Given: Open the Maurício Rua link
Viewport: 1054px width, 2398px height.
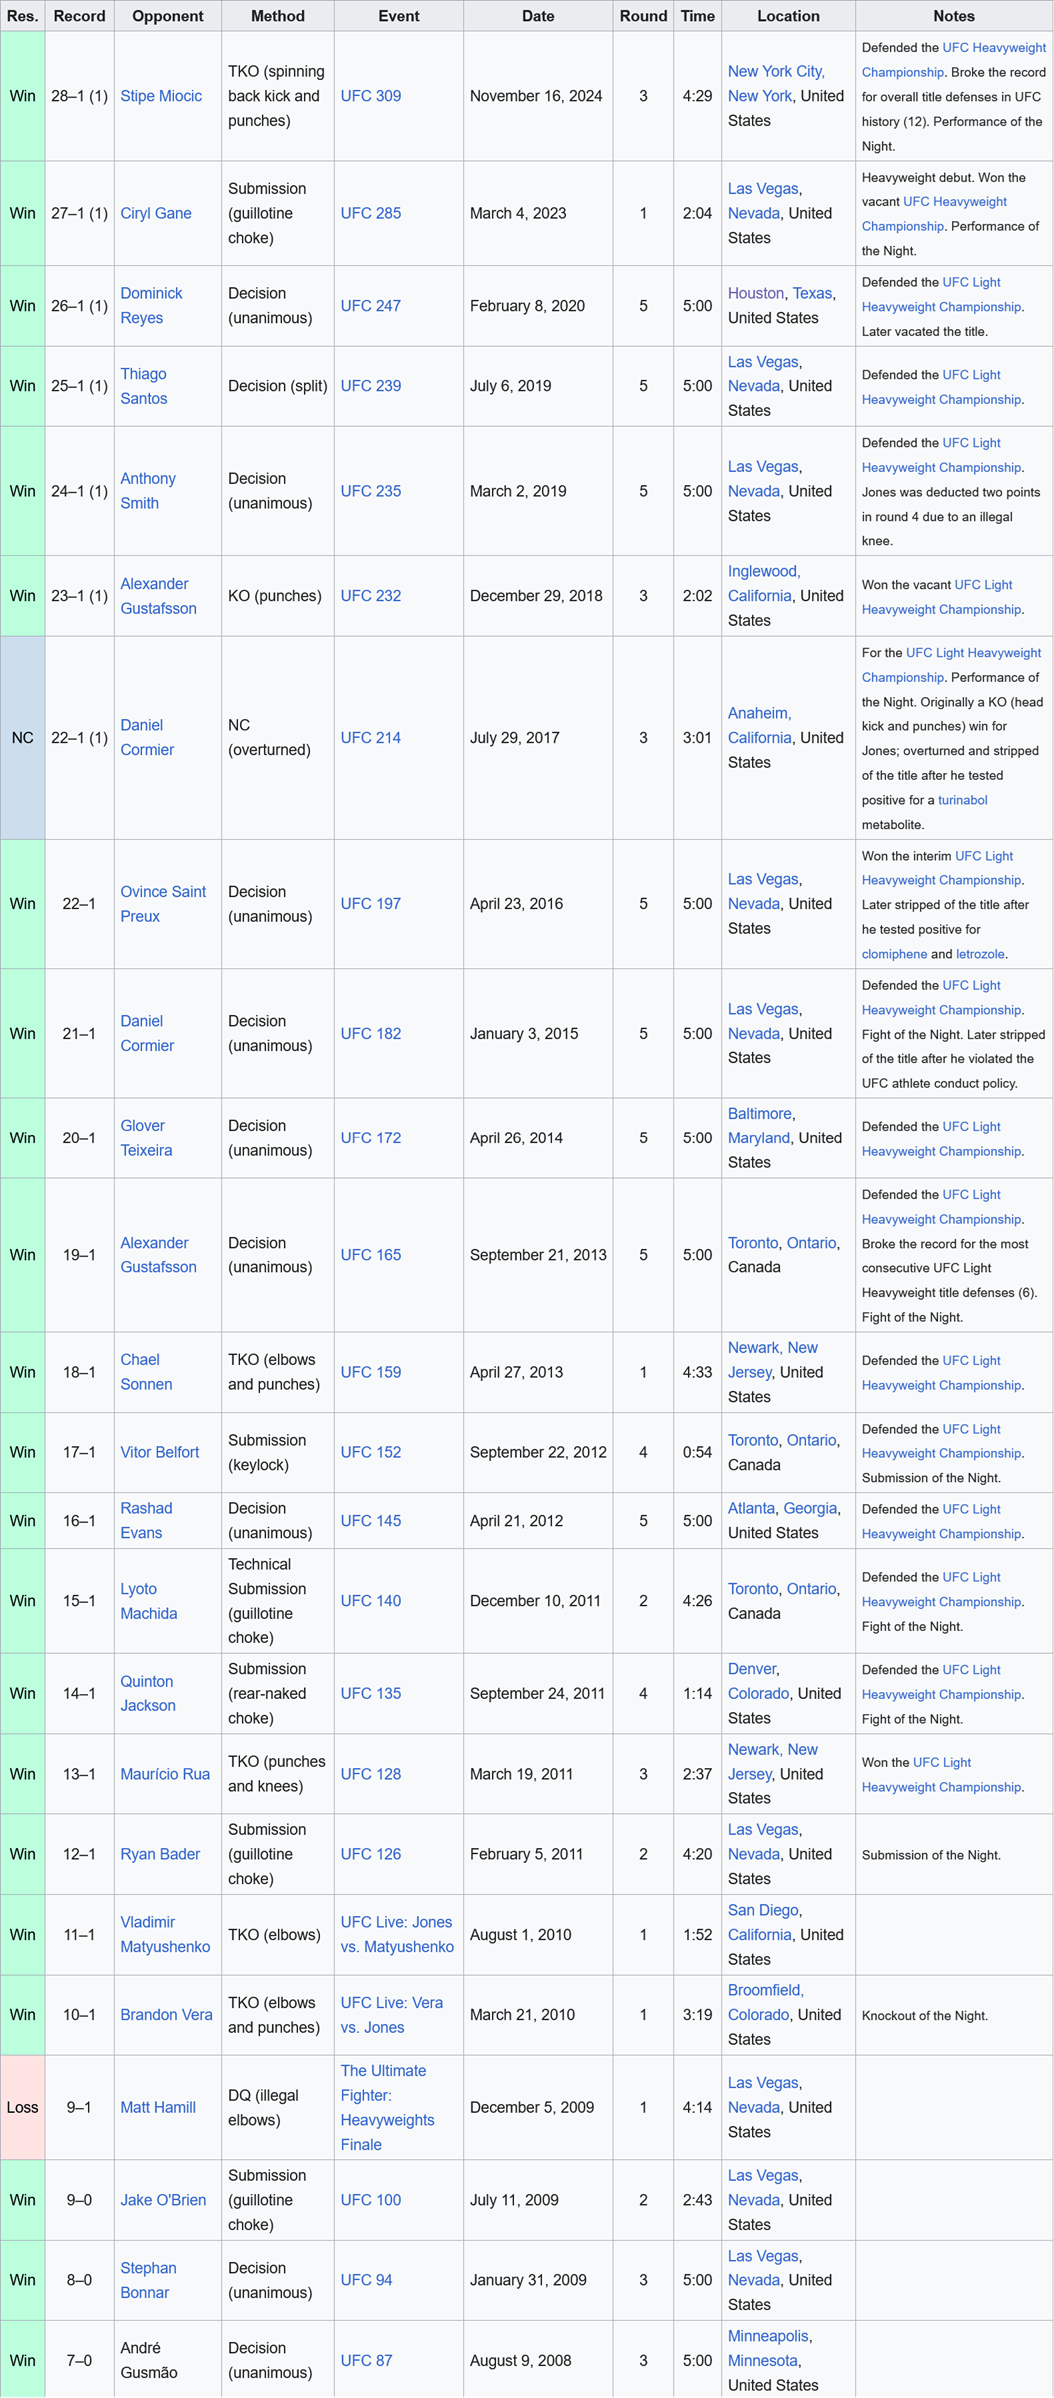Looking at the screenshot, I should coord(165,1774).
